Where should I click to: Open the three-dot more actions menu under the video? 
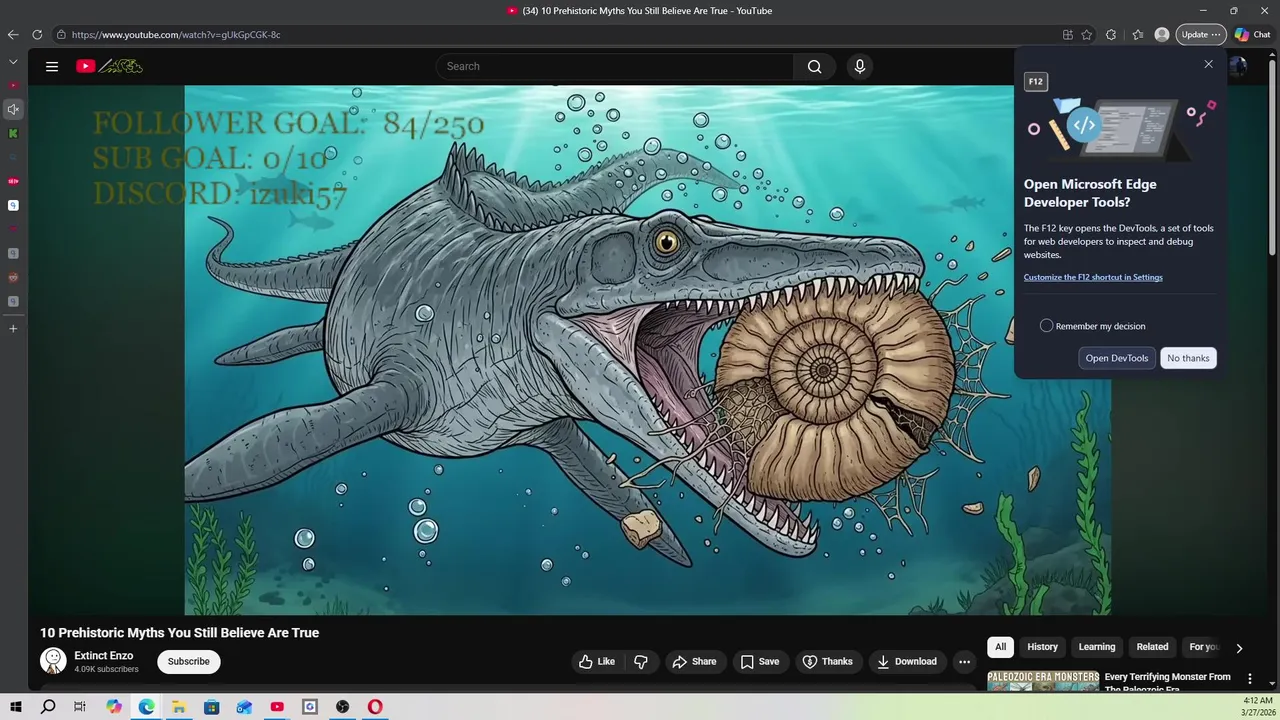964,661
